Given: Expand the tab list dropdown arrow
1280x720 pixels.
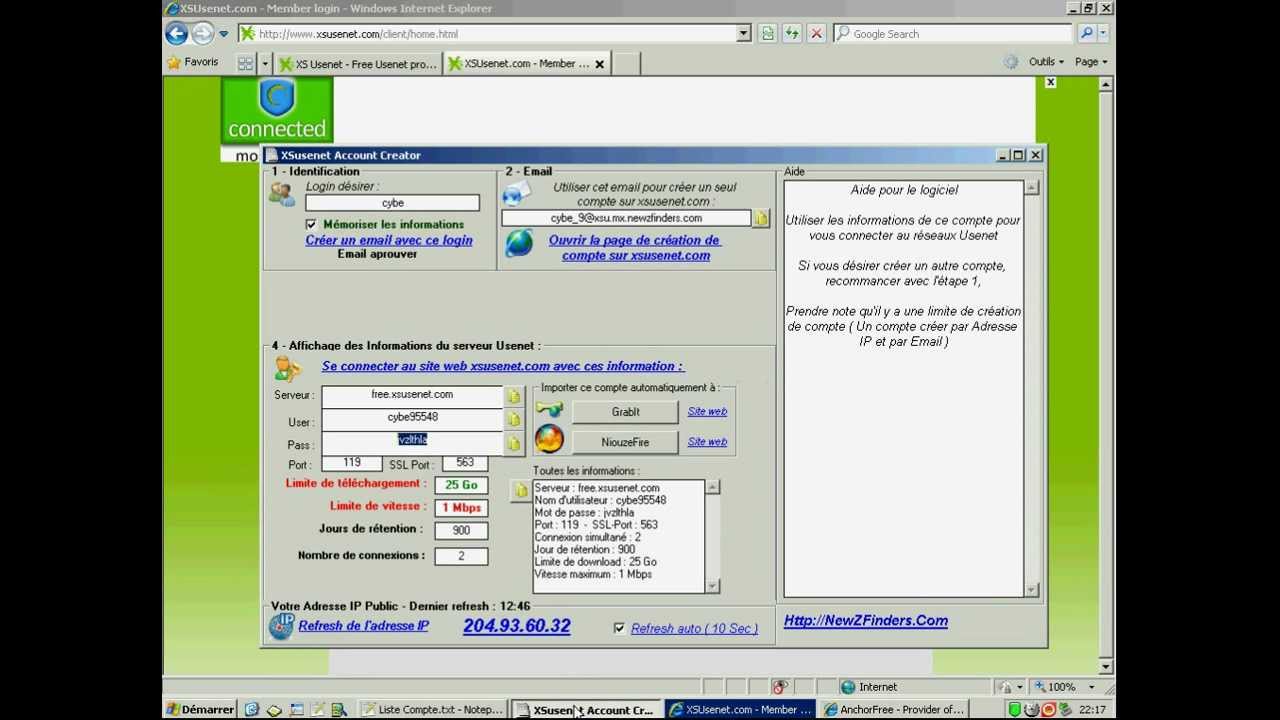Looking at the screenshot, I should pos(265,63).
